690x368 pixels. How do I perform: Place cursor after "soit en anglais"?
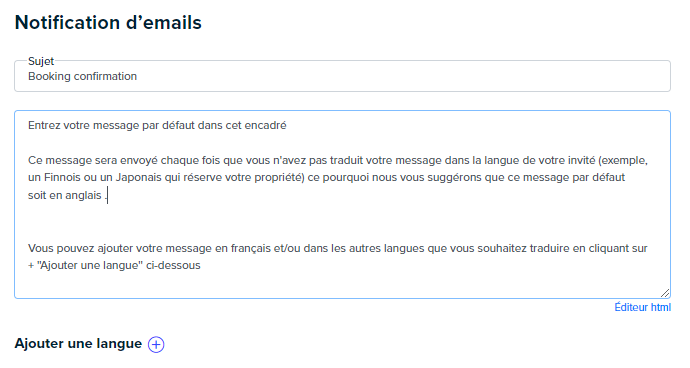coord(108,195)
